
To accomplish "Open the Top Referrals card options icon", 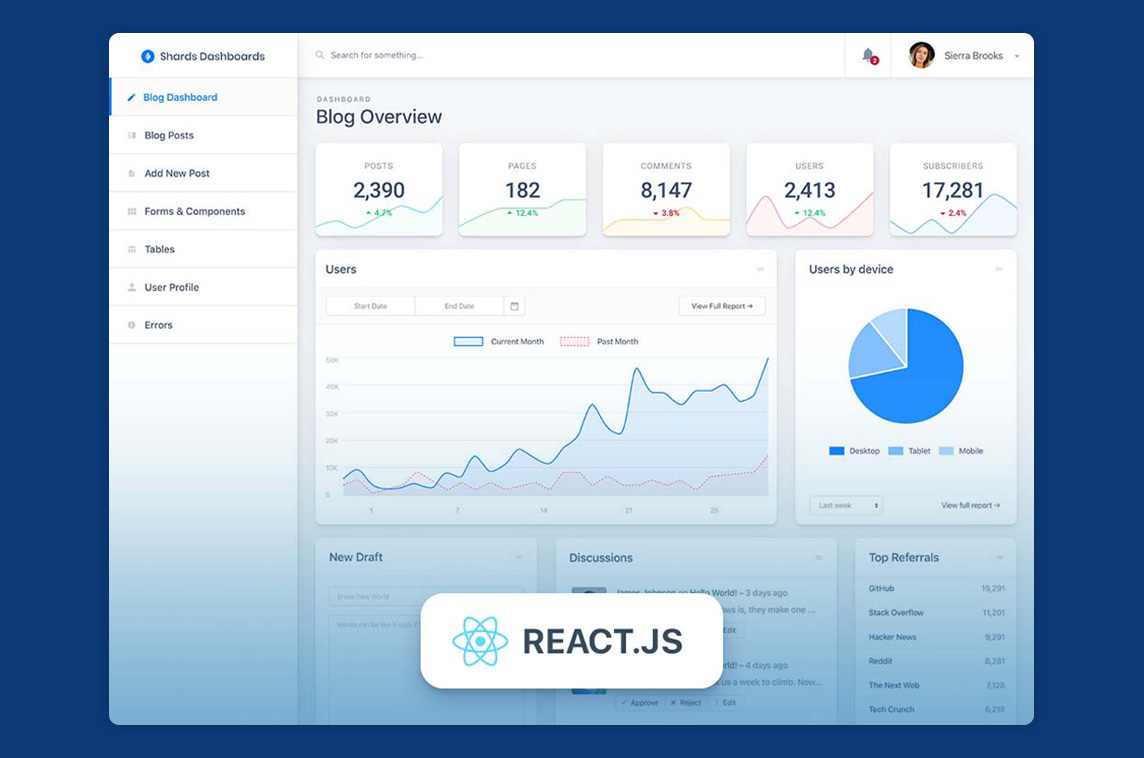I will click(x=1000, y=558).
